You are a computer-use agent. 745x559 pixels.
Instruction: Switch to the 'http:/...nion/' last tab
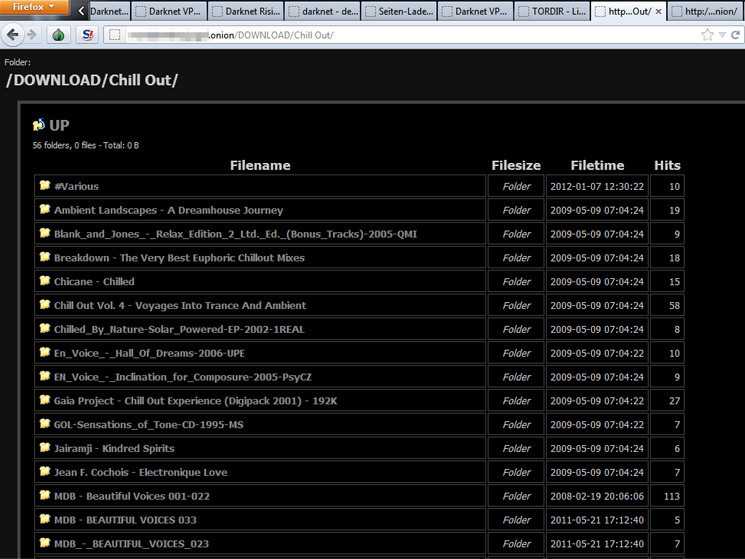706,11
